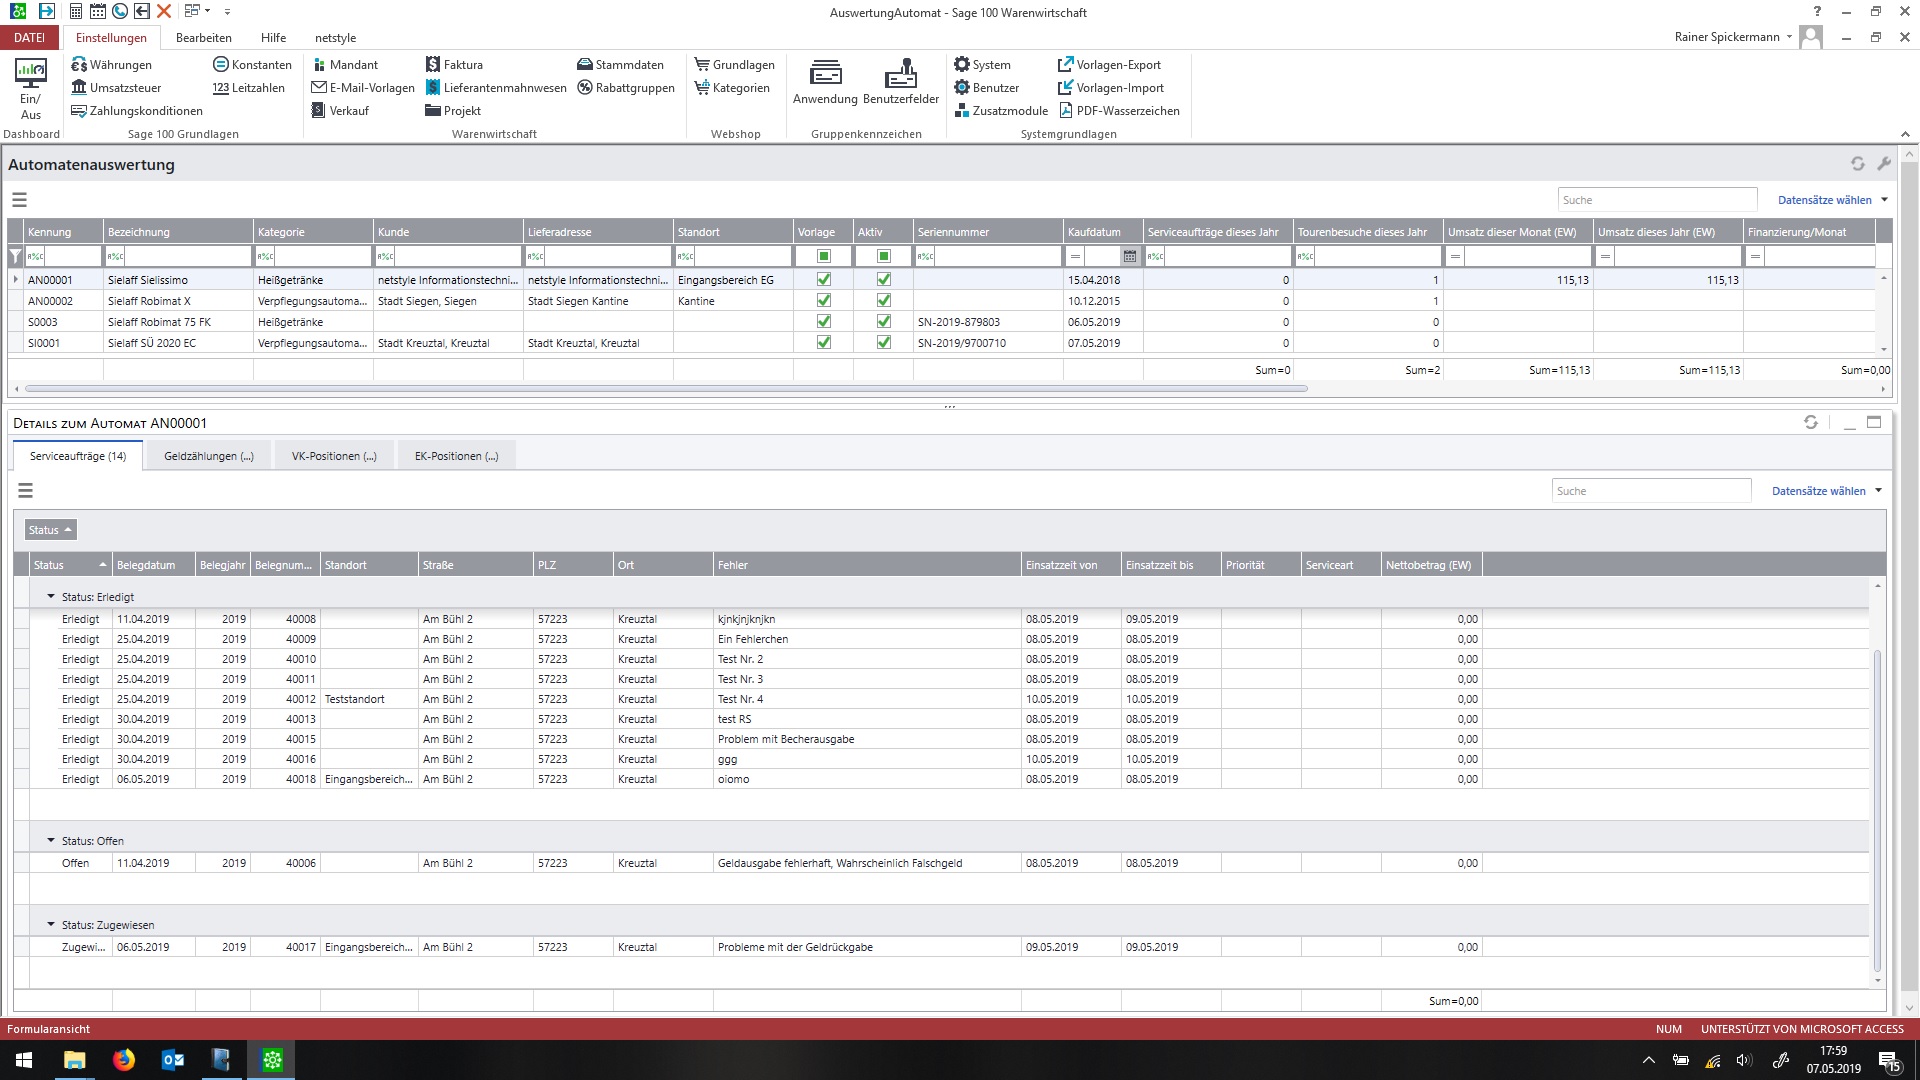The height and width of the screenshot is (1080, 1920).
Task: Open Webshop Grundlagen
Action: [734, 65]
